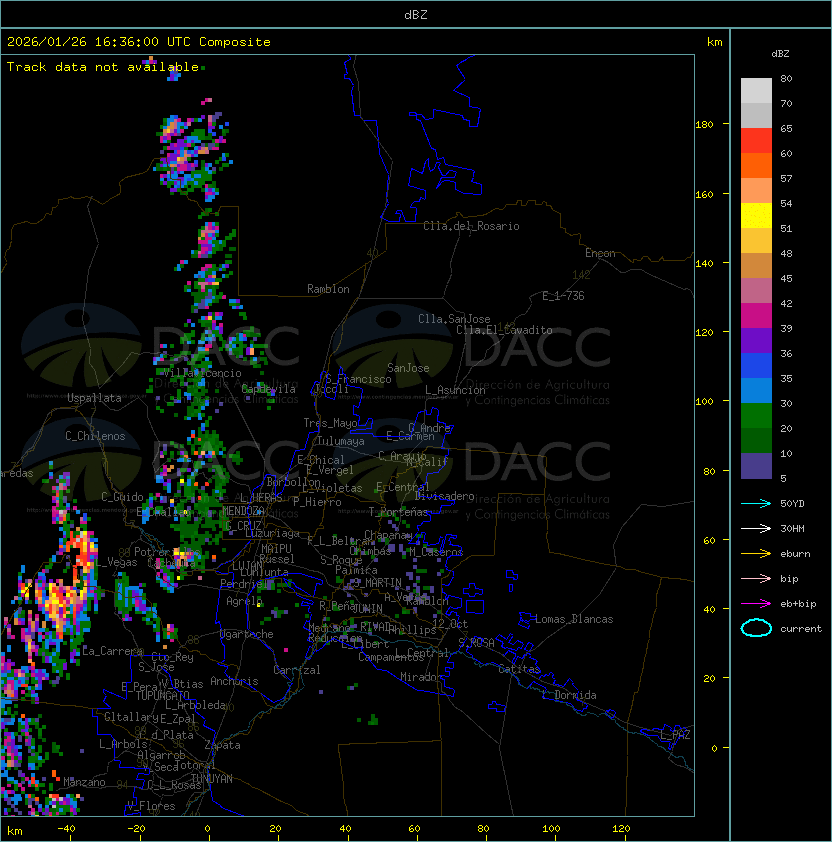This screenshot has height=842, width=832.
Task: Click the 'S_Francisco' map label
Action: pyautogui.click(x=358, y=379)
